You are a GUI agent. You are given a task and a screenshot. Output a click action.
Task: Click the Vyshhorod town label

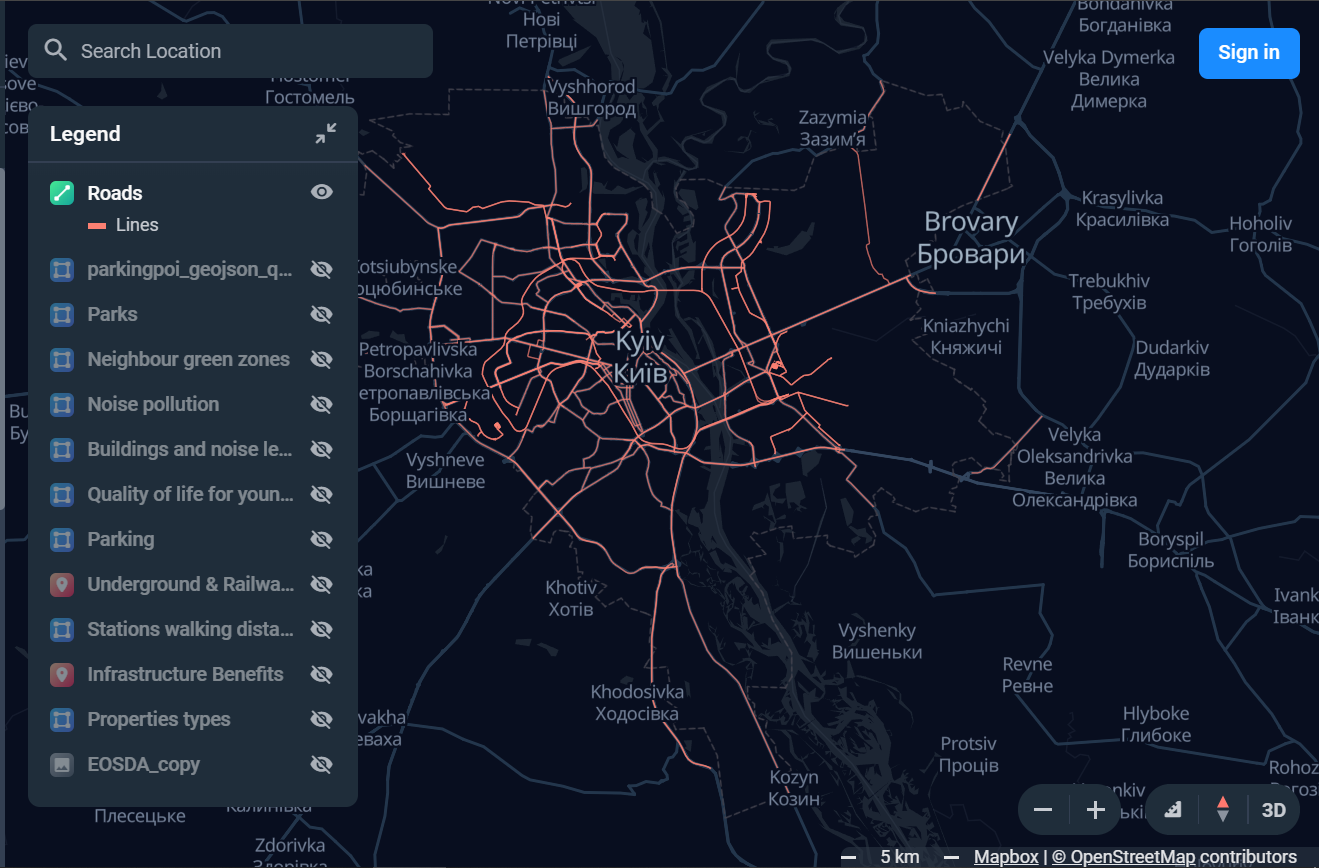pos(591,97)
